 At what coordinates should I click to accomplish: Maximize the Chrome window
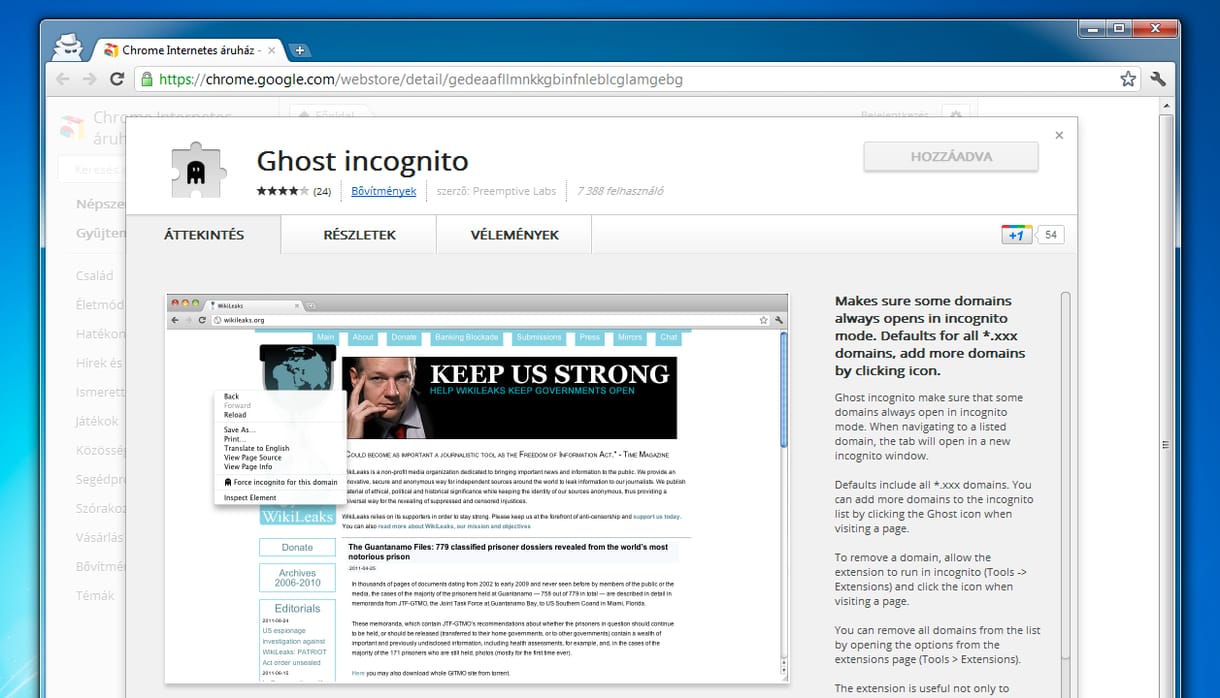tap(1120, 28)
